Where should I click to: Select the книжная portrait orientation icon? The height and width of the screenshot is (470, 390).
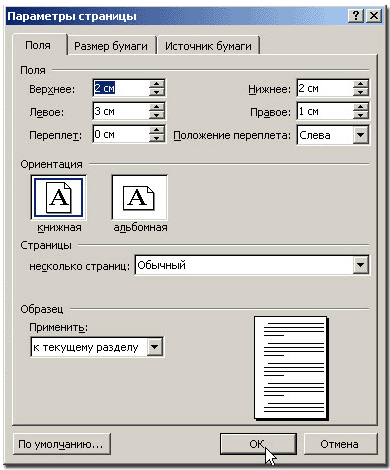tap(59, 198)
